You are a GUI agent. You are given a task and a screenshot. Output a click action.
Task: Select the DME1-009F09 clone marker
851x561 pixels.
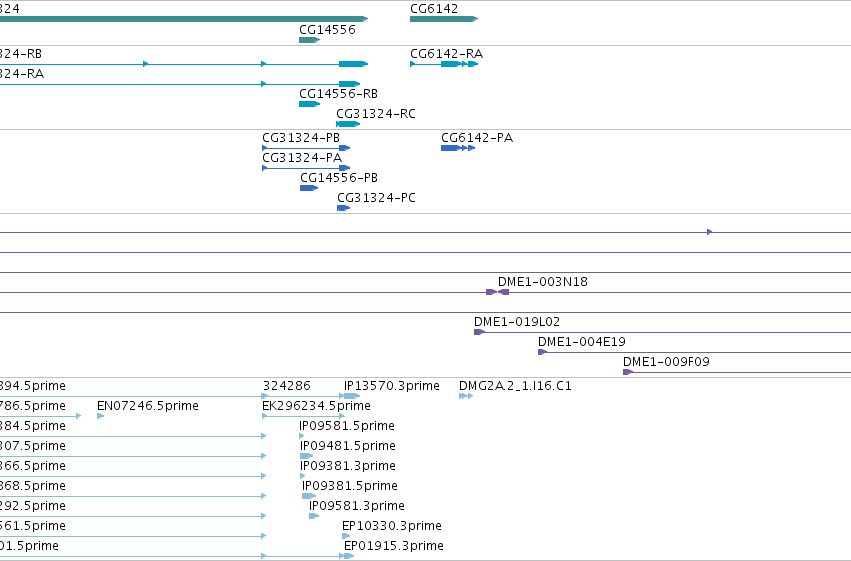click(628, 372)
